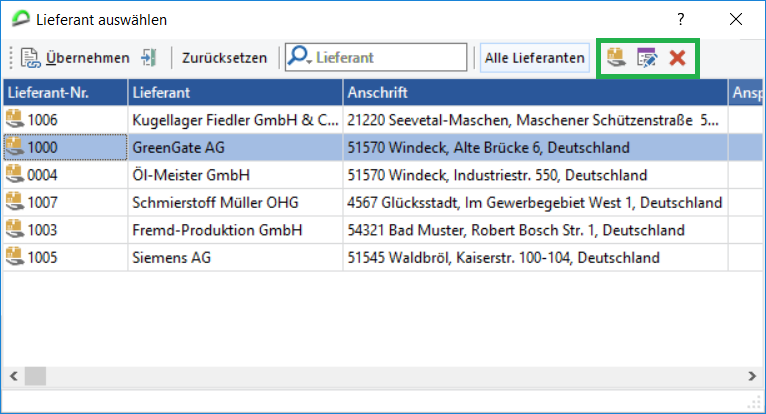The width and height of the screenshot is (766, 414).
Task: Close the Lieferant auswählen dialog
Action: pos(736,20)
